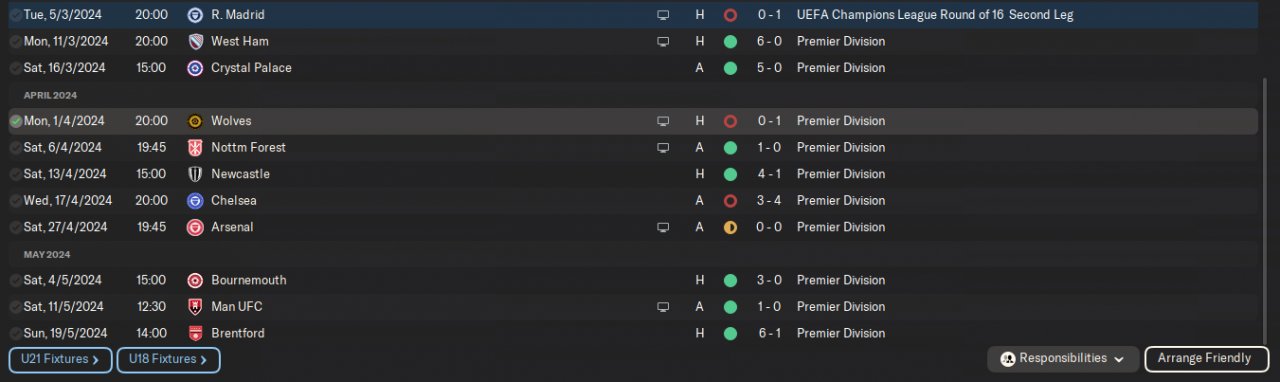Click the R. Madrid club badge icon
The image size is (1280, 382).
(195, 15)
